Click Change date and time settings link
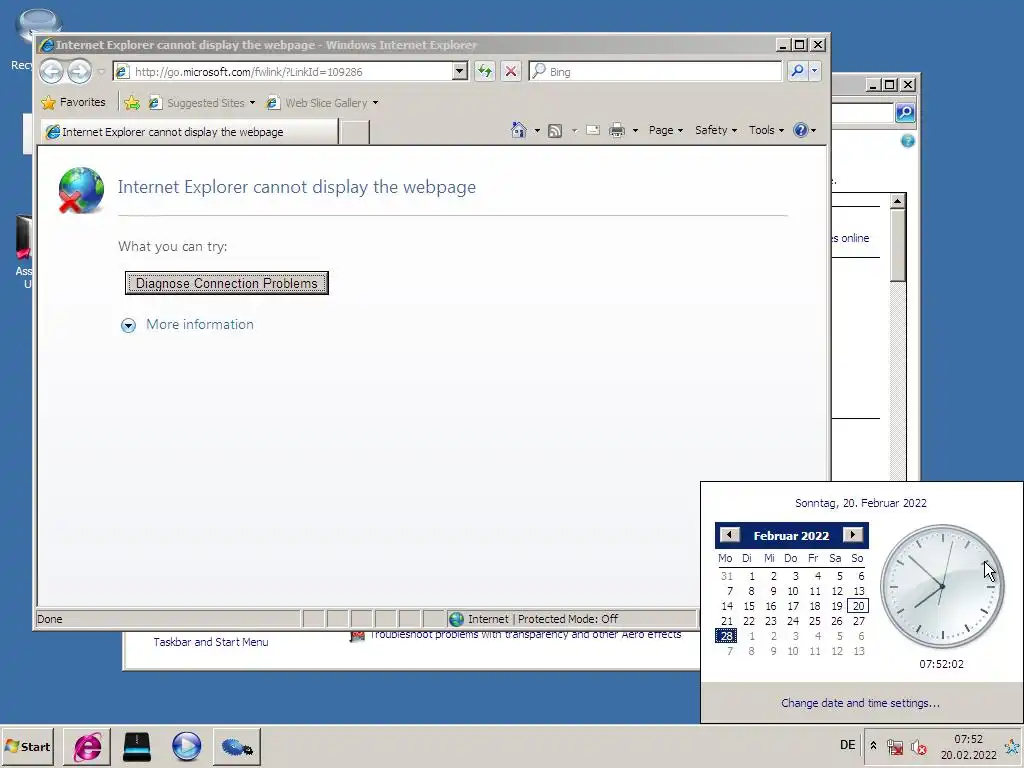The height and width of the screenshot is (768, 1024). pyautogui.click(x=860, y=703)
